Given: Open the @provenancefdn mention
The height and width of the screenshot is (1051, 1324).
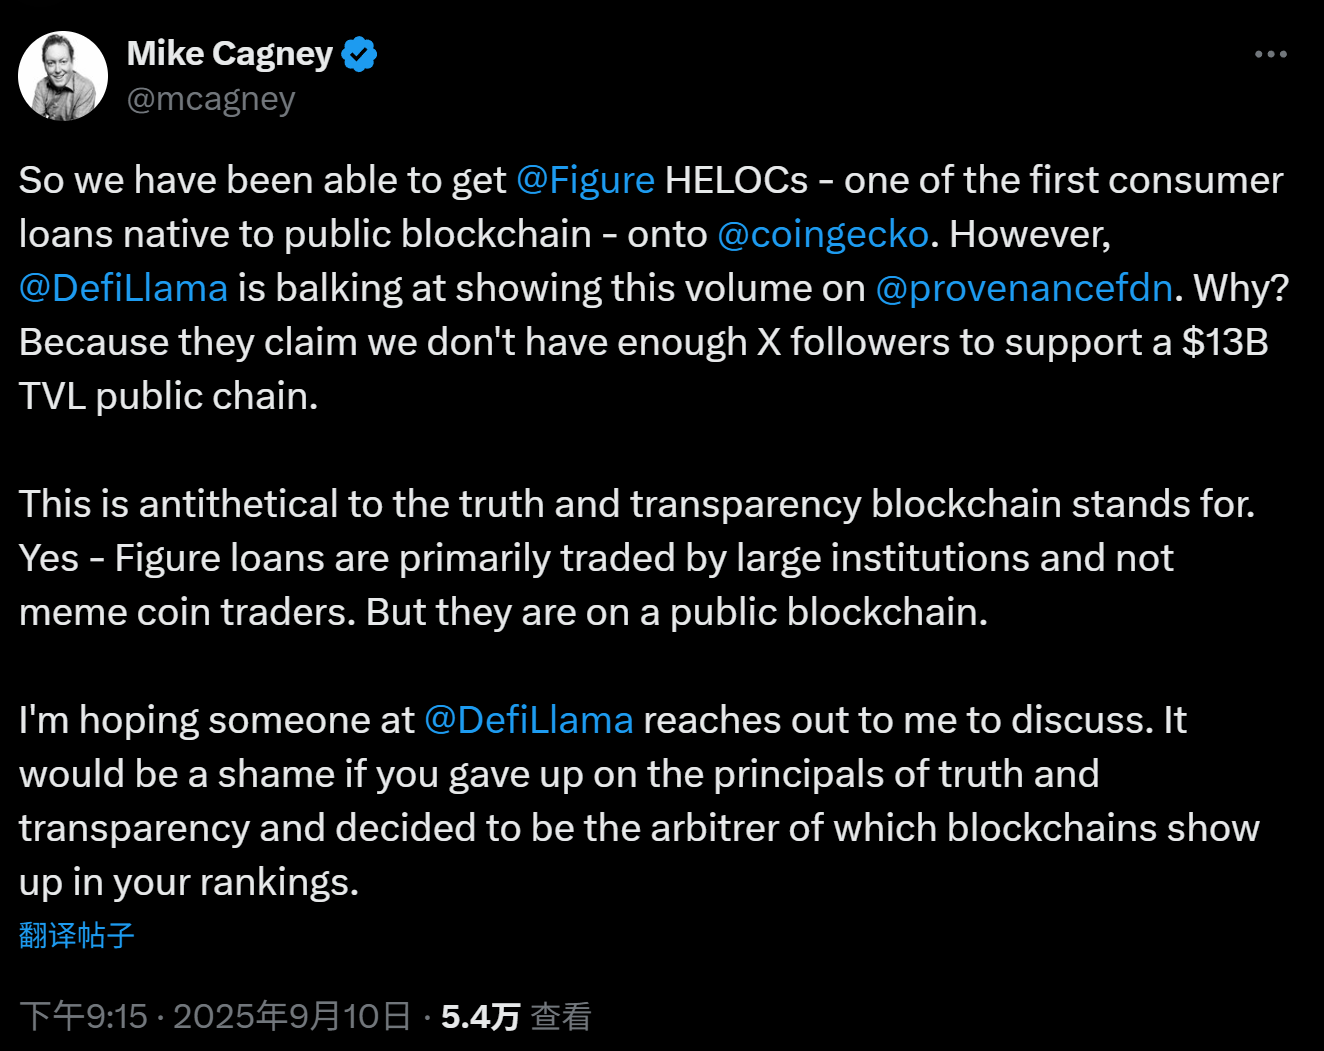Looking at the screenshot, I should pos(1023,289).
